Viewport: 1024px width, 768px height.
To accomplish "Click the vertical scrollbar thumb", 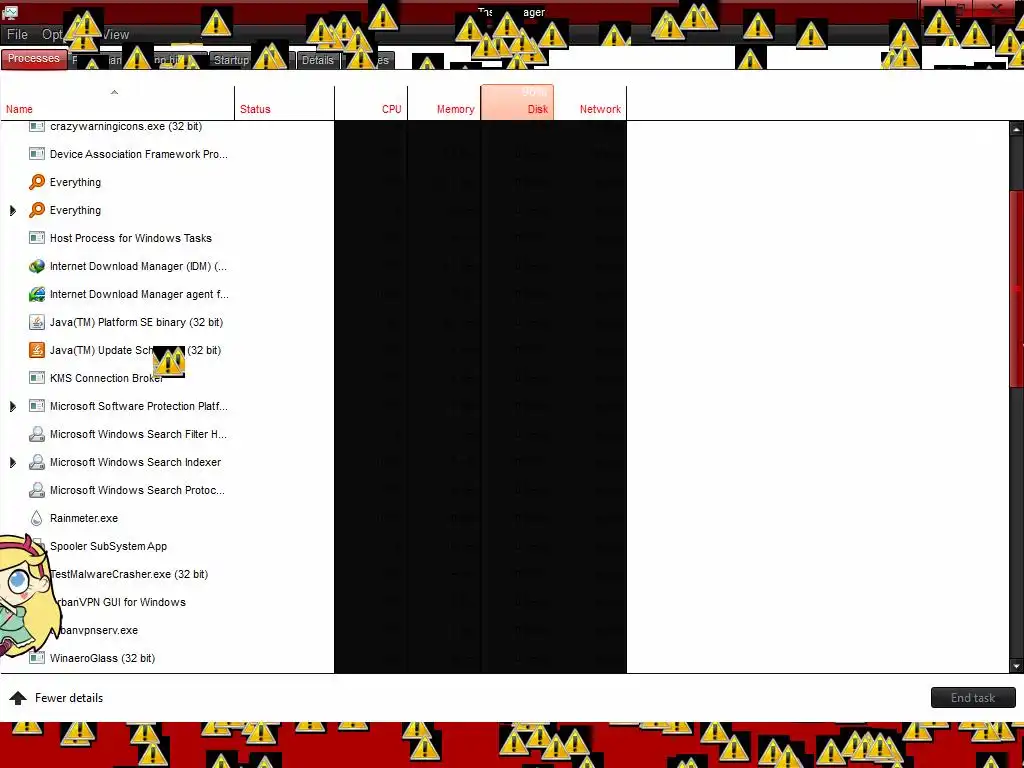I will [x=1016, y=287].
